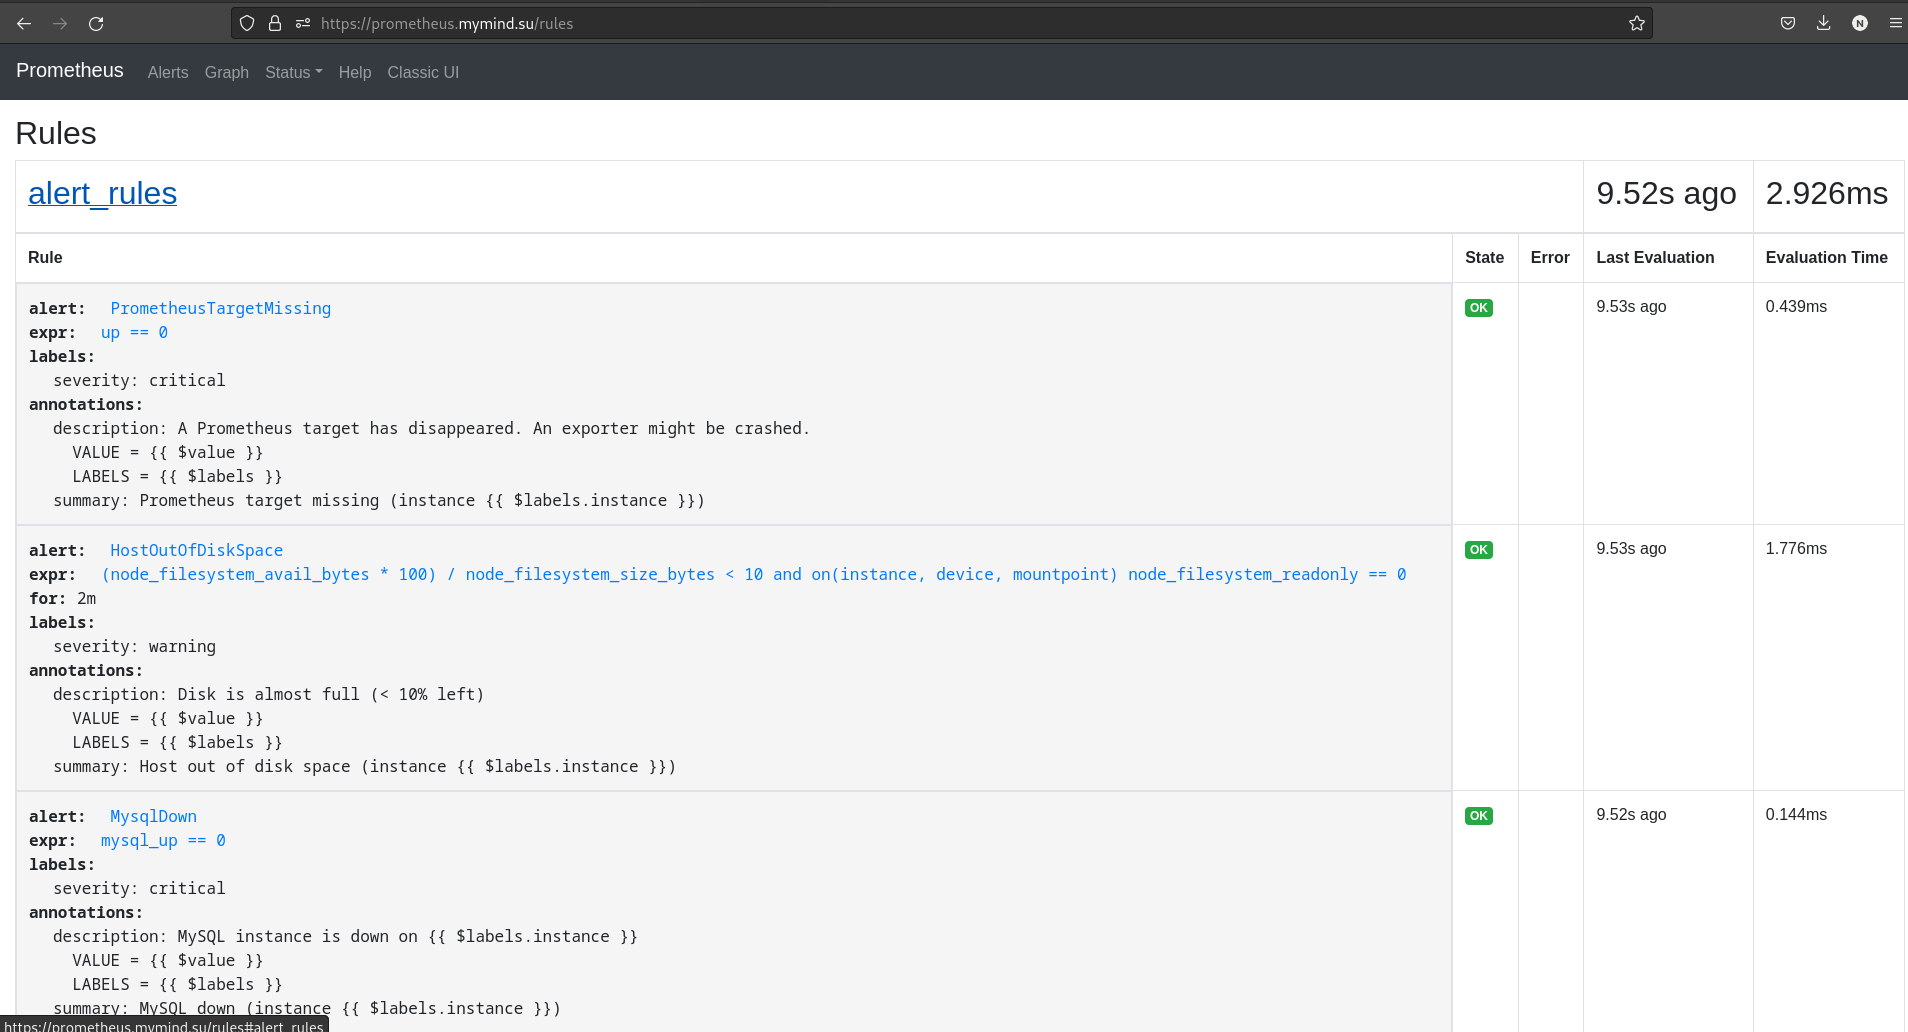
Task: Click 'Host out of disk space' summary line
Action: pos(365,766)
